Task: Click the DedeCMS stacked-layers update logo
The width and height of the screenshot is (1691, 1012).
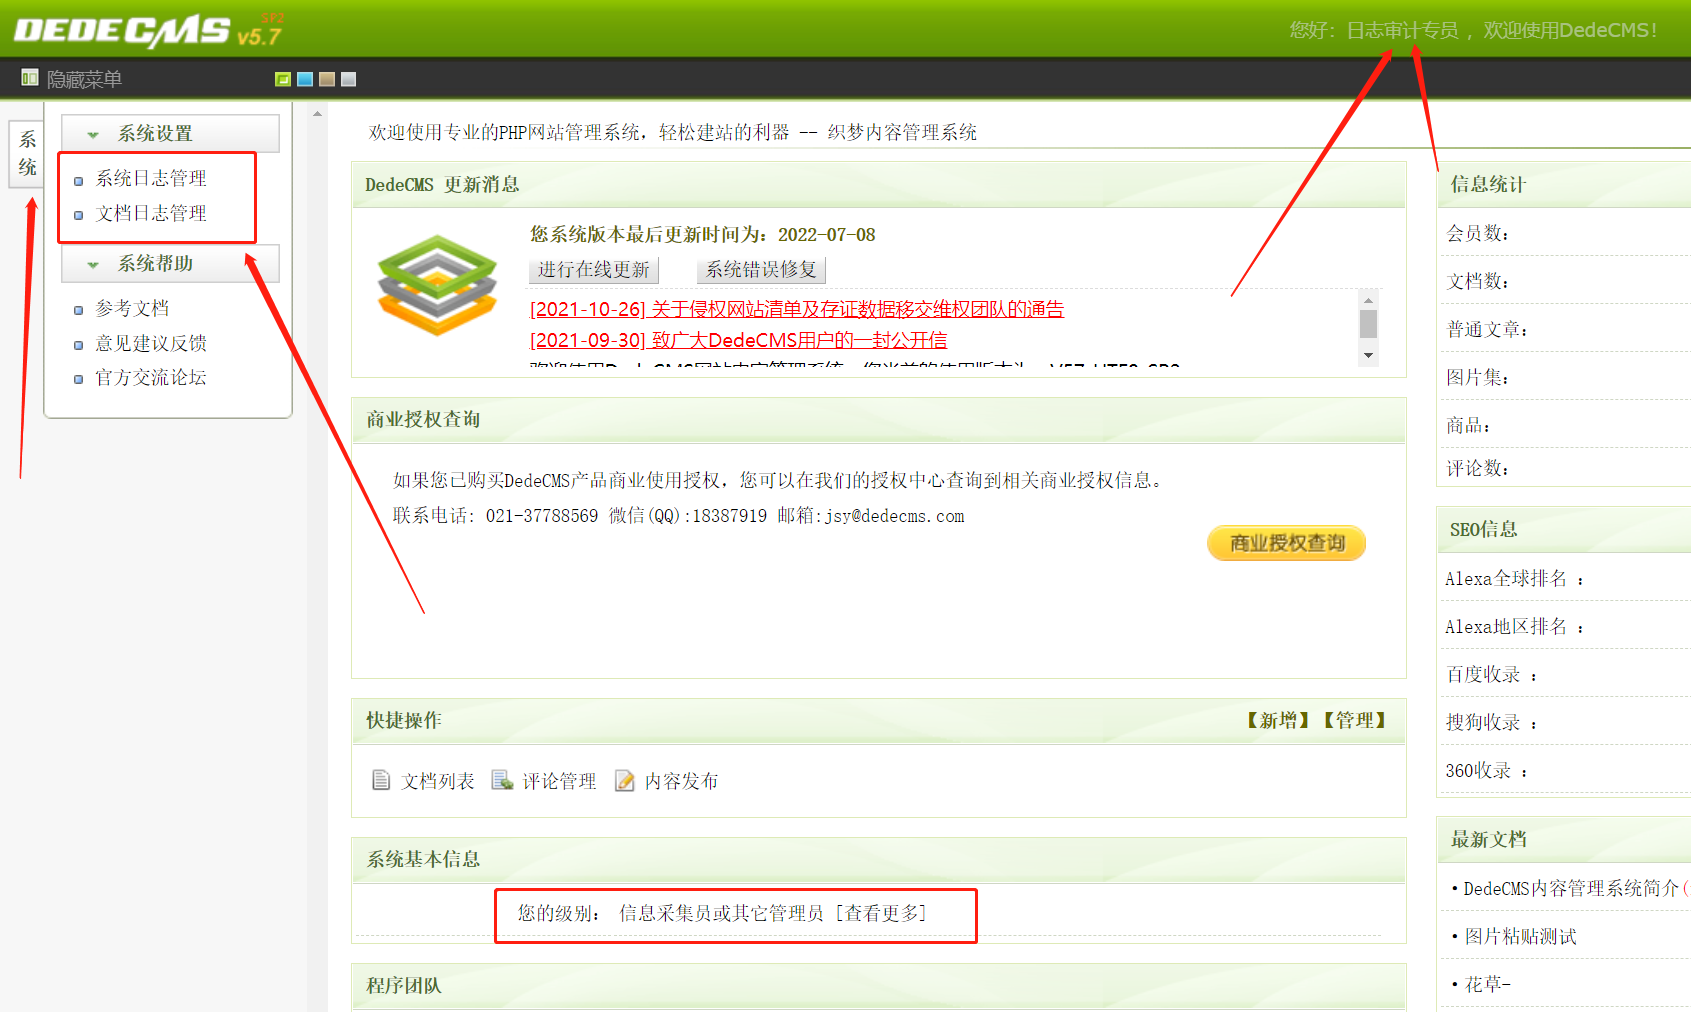Action: [x=437, y=284]
